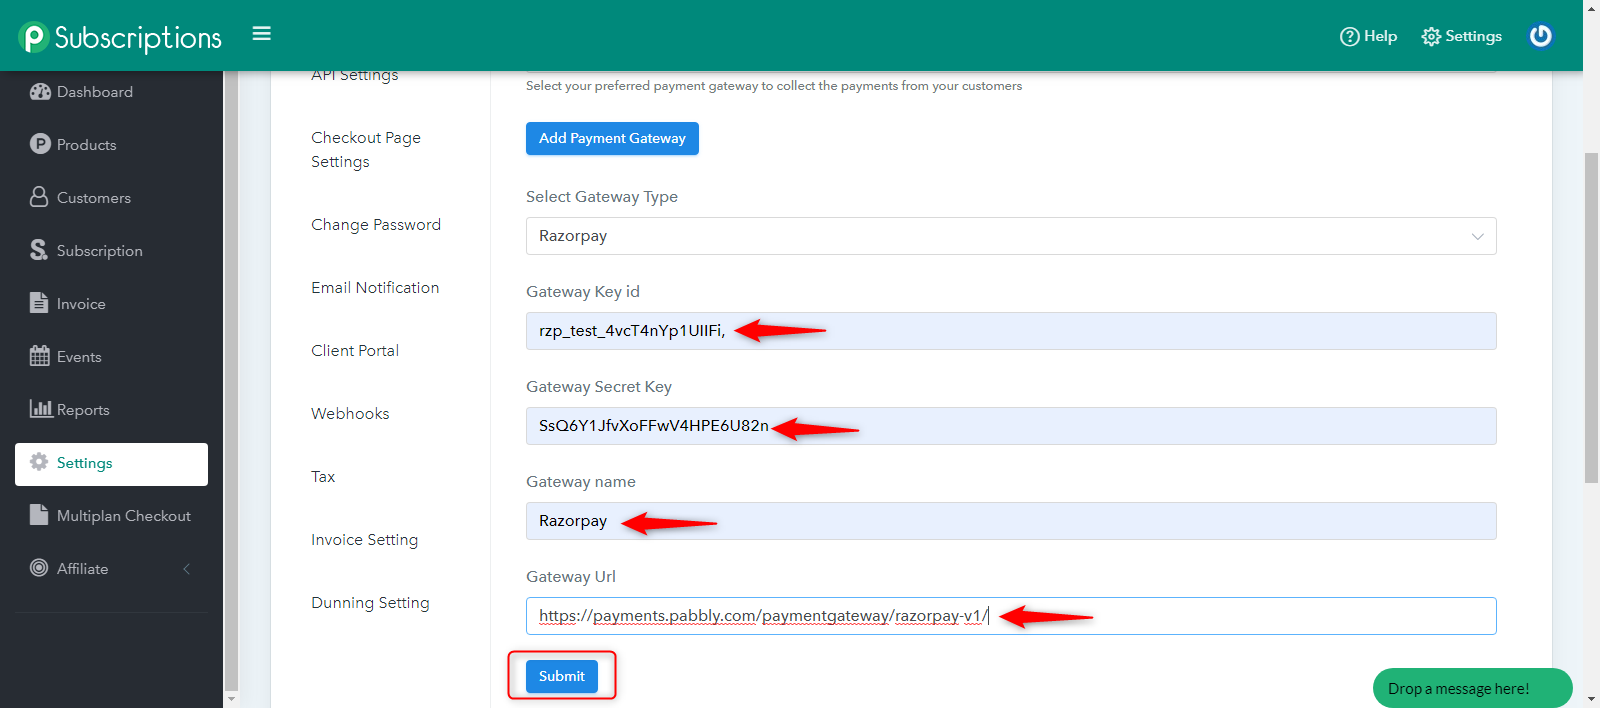Image resolution: width=1600 pixels, height=708 pixels.
Task: Click the Settings gear in header
Action: (x=1431, y=37)
